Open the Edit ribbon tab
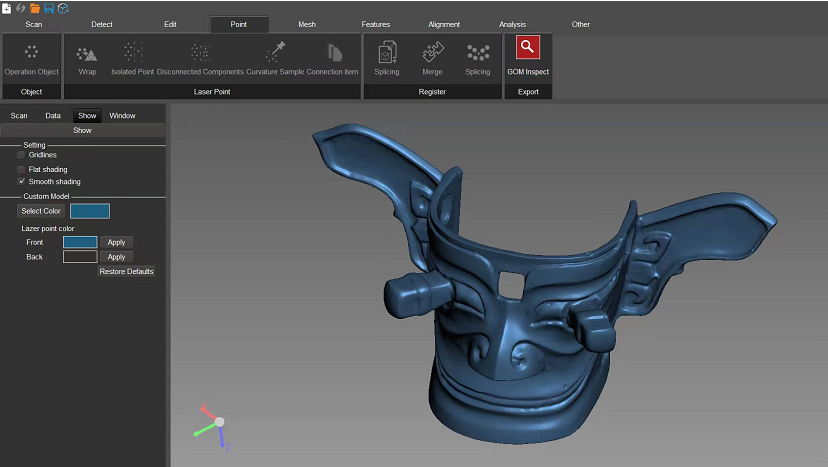Screen dimensions: 828x467 click(x=170, y=24)
